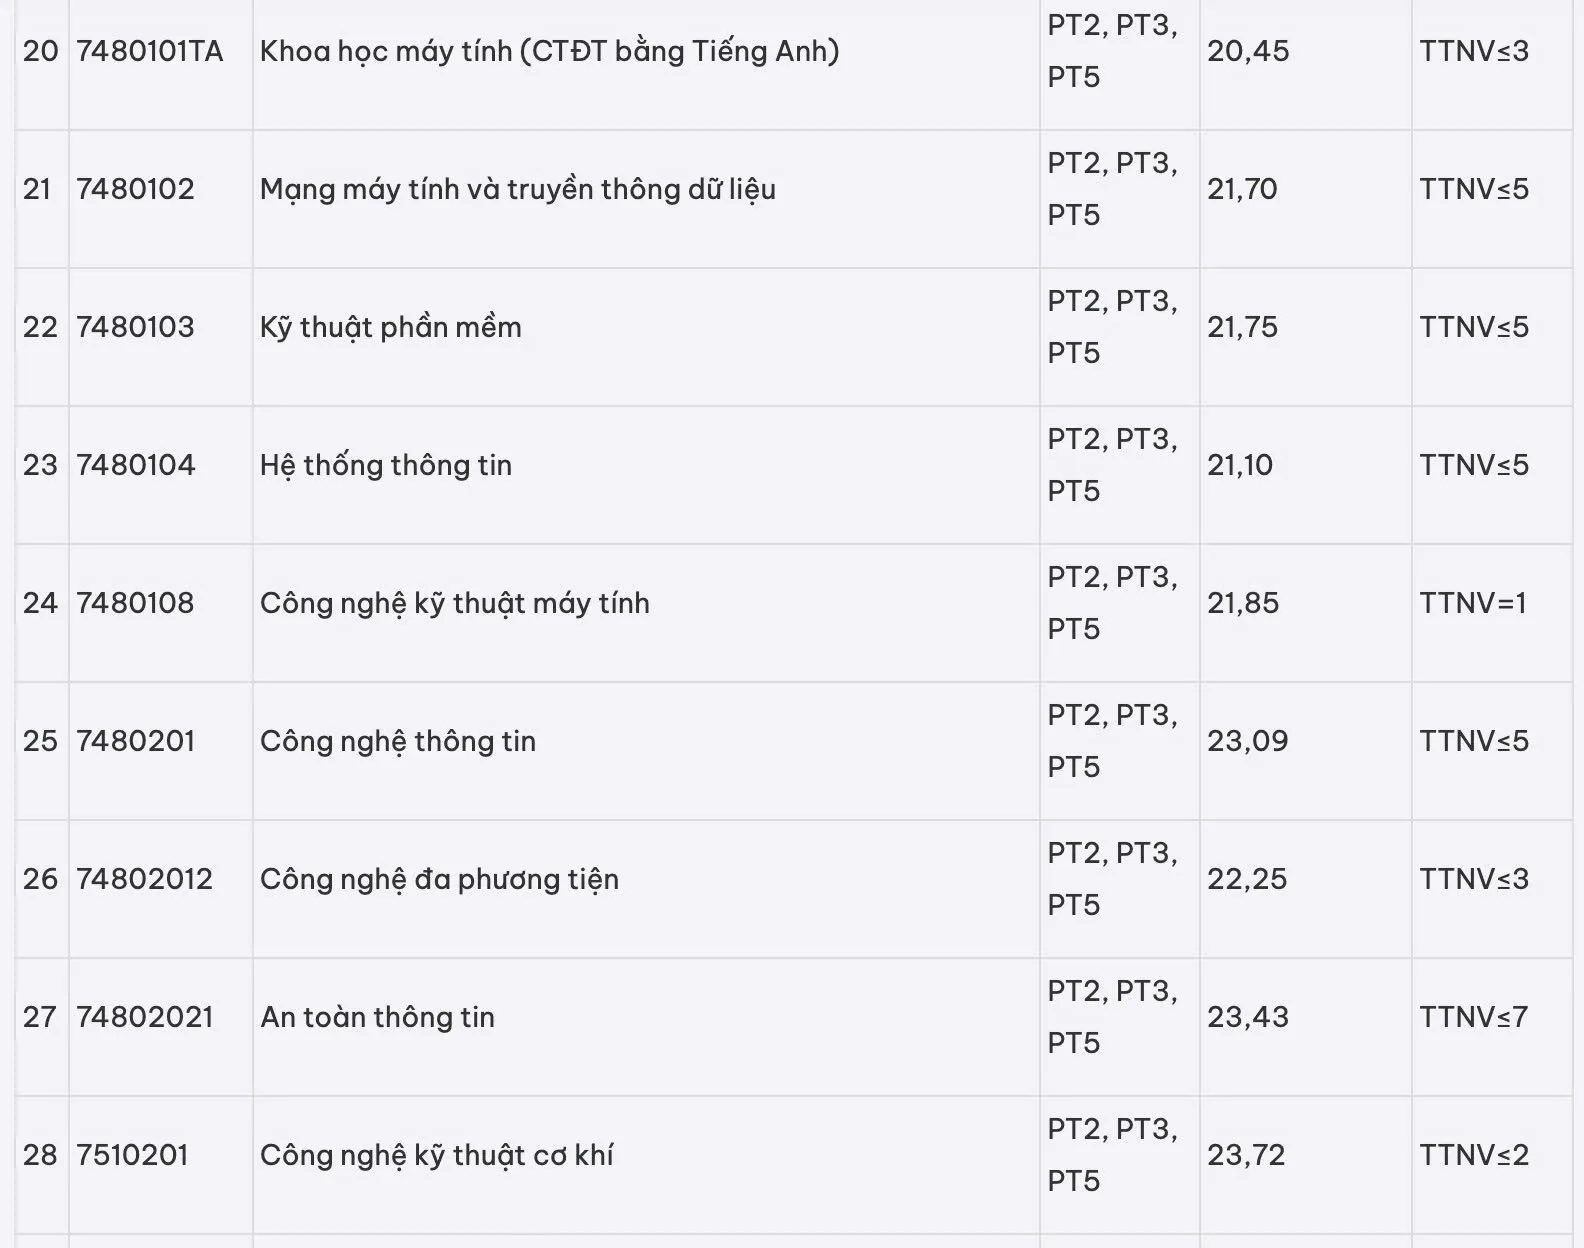The image size is (1584, 1248).
Task: Click the TTNV=1 condition cell
Action: 1473,603
